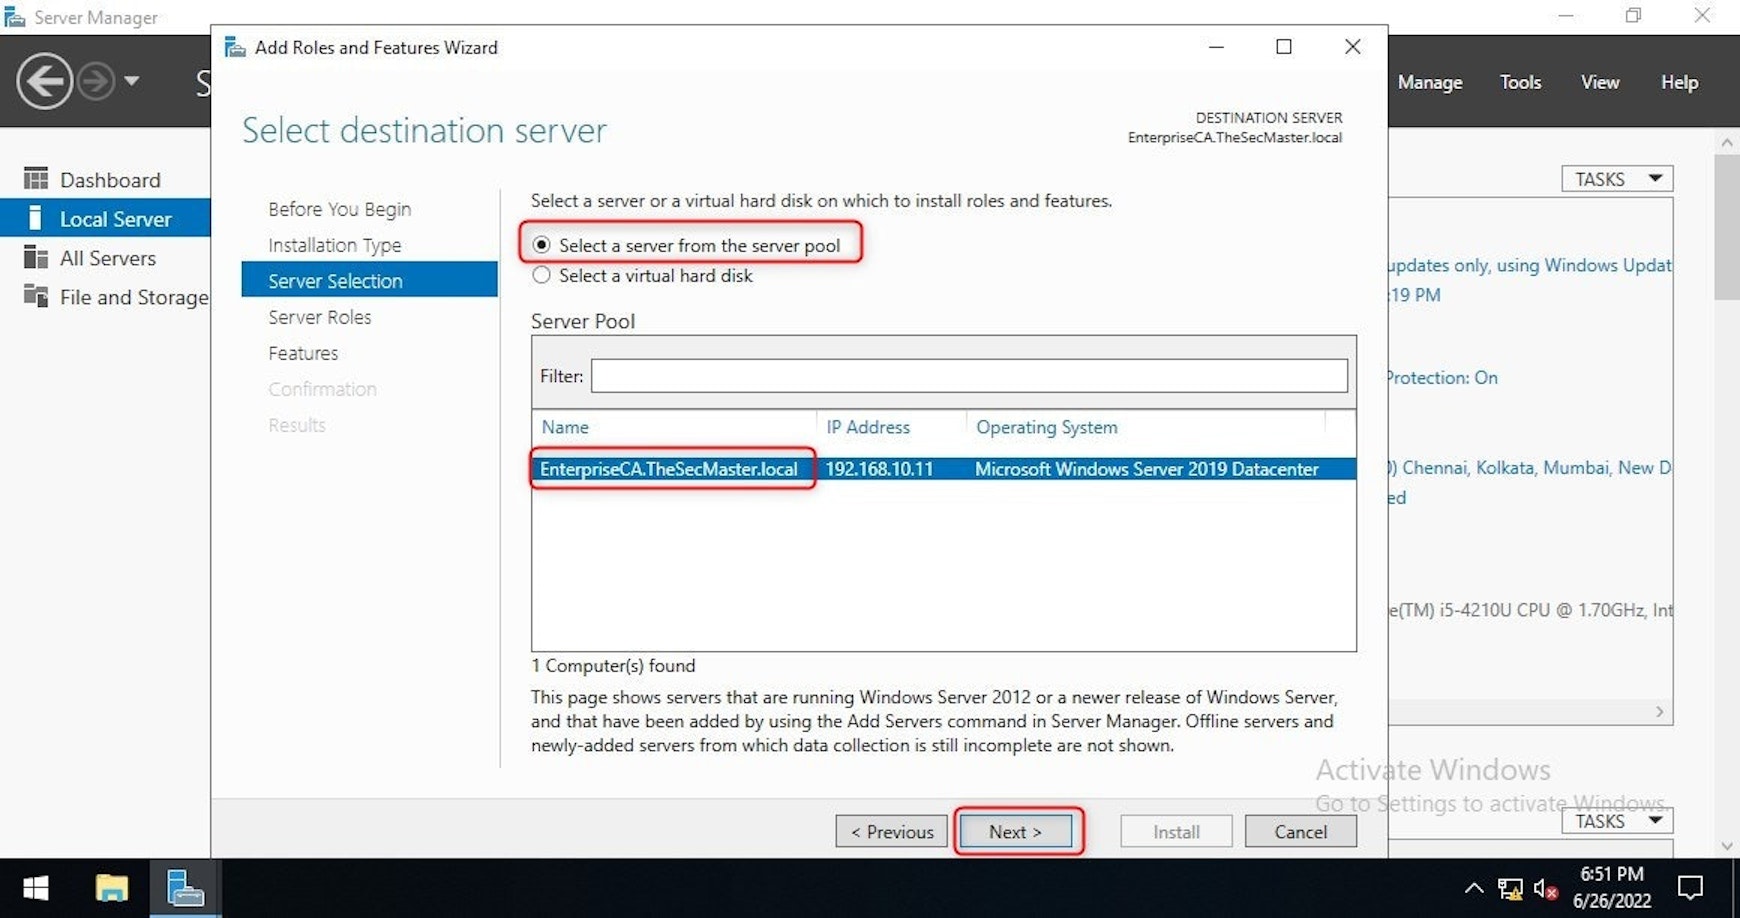The width and height of the screenshot is (1740, 918).
Task: Open the upper TASKS dropdown
Action: pyautogui.click(x=1617, y=179)
